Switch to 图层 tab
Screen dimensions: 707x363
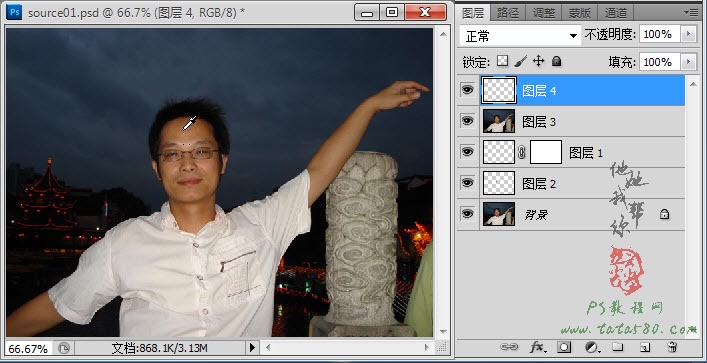473,13
